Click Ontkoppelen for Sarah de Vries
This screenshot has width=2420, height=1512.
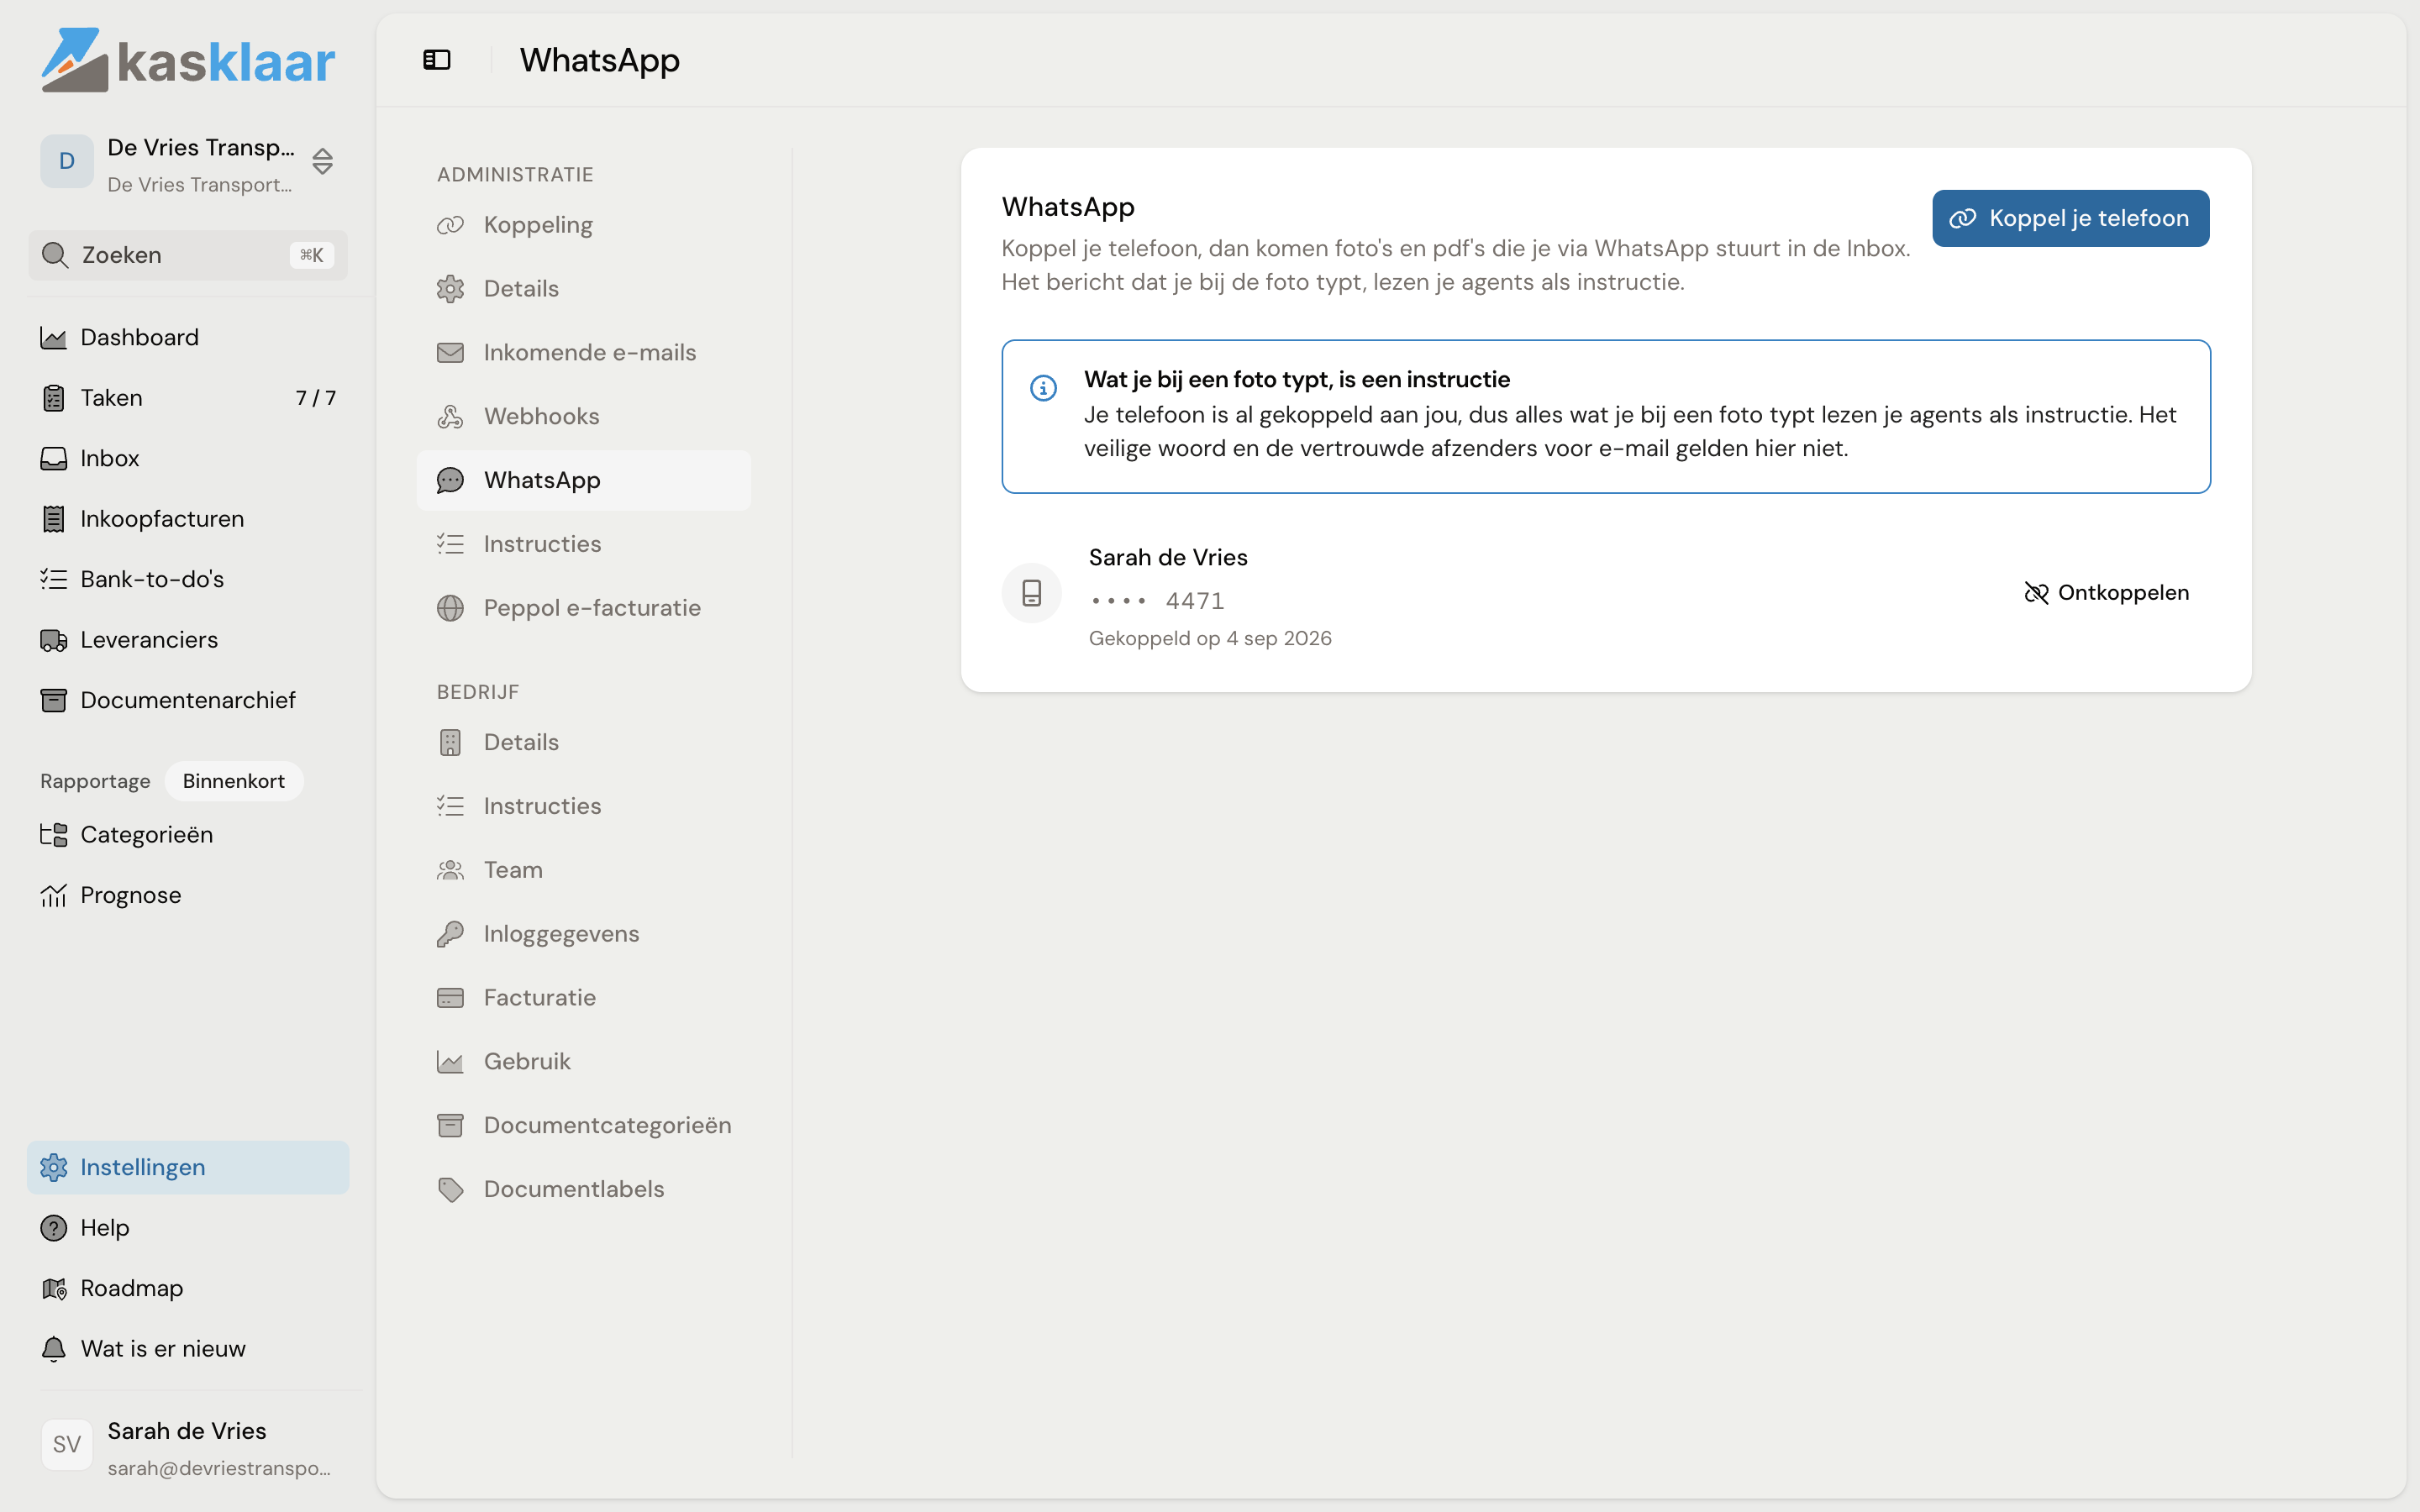[2106, 593]
